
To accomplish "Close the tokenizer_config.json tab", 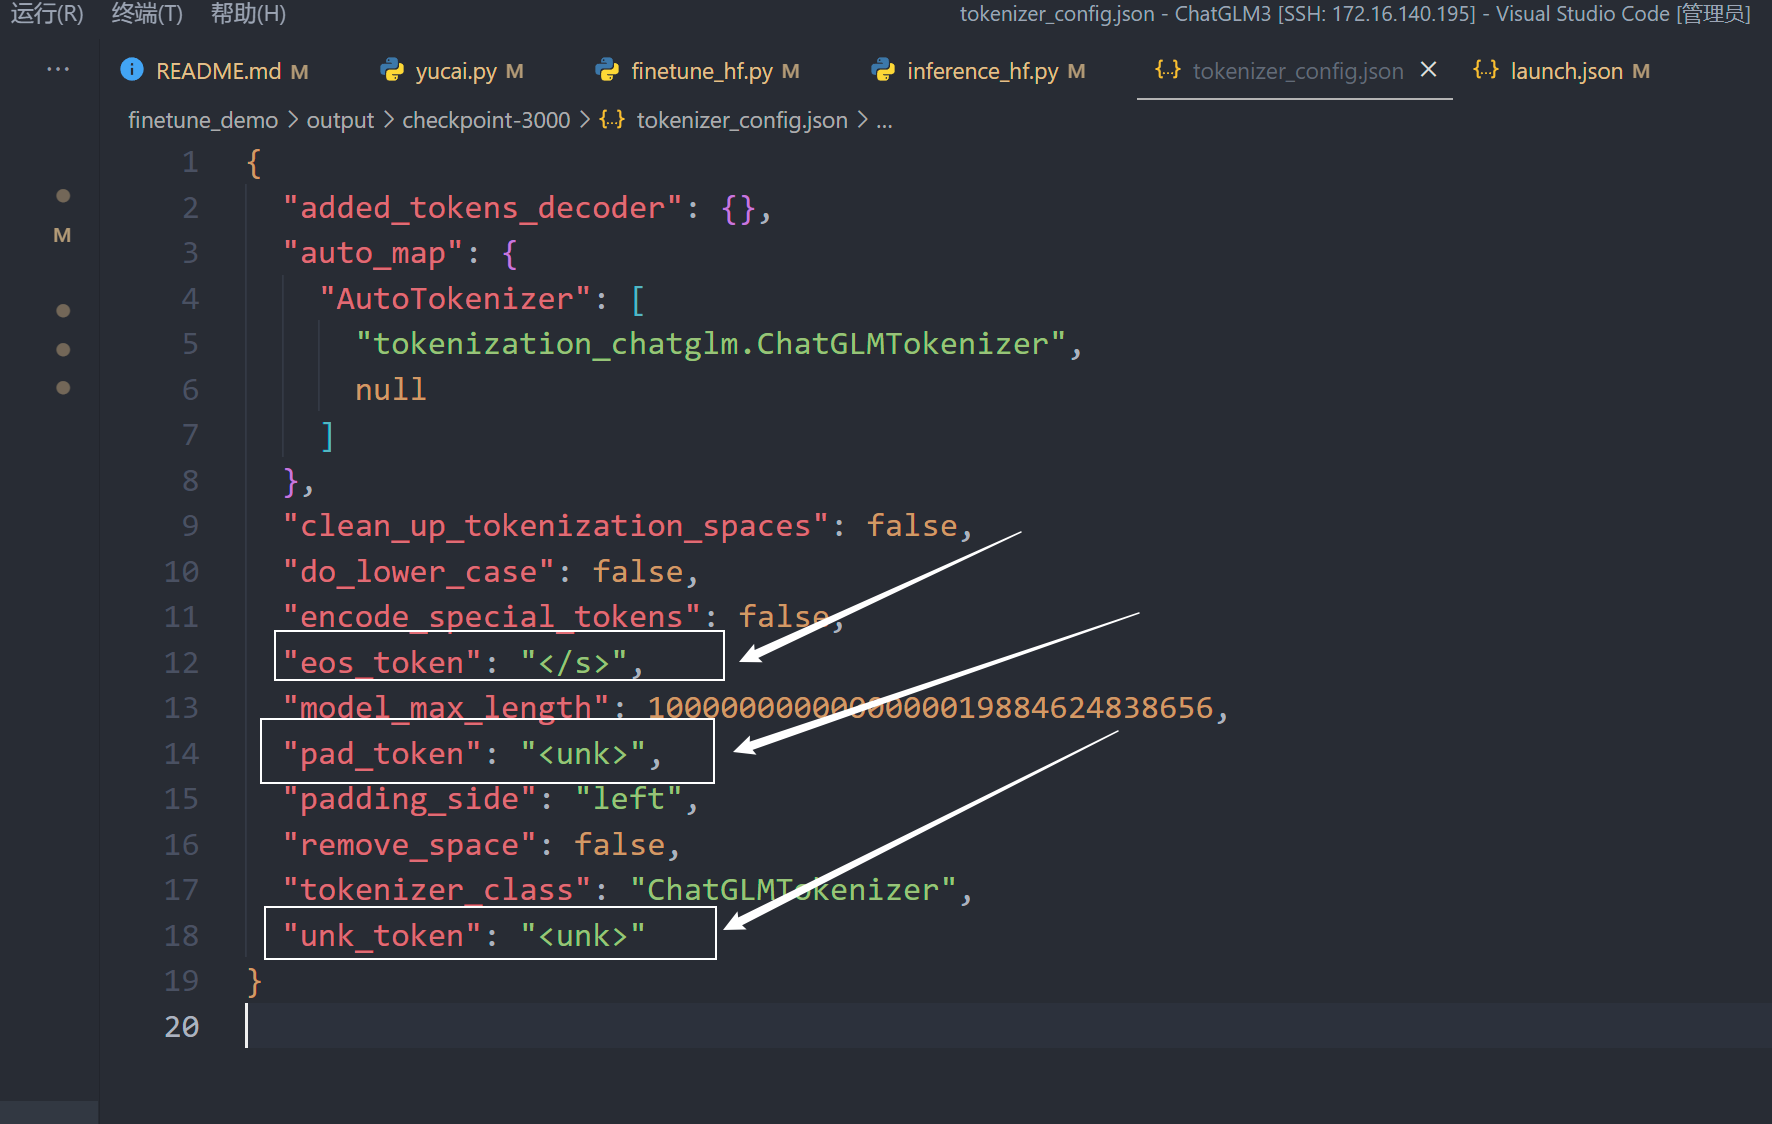I will (x=1429, y=69).
